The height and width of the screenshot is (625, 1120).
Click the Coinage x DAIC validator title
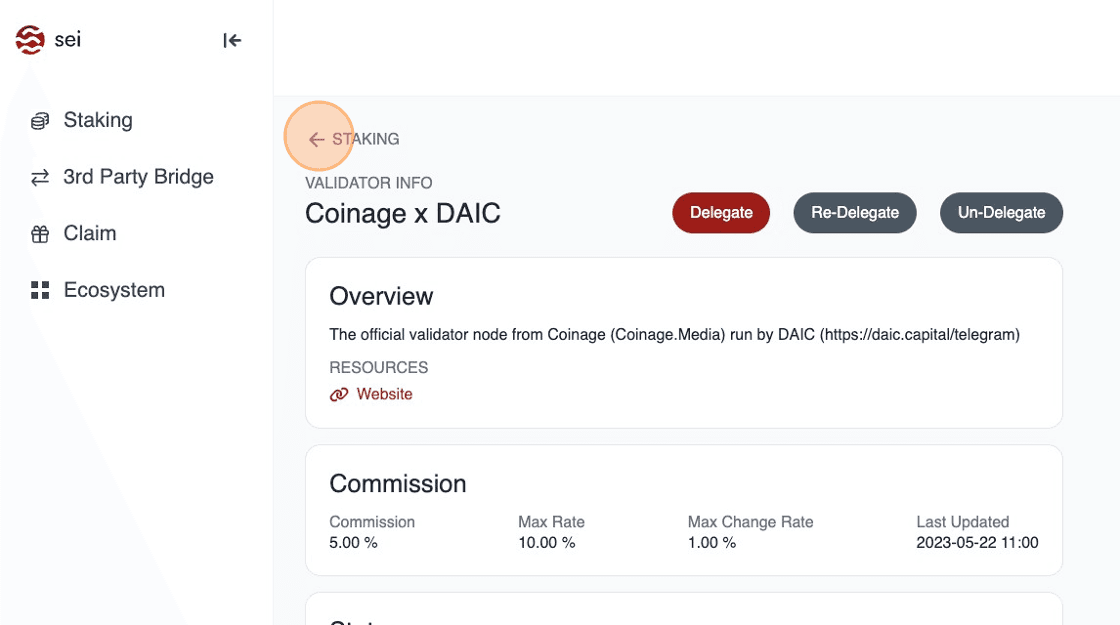click(x=402, y=213)
